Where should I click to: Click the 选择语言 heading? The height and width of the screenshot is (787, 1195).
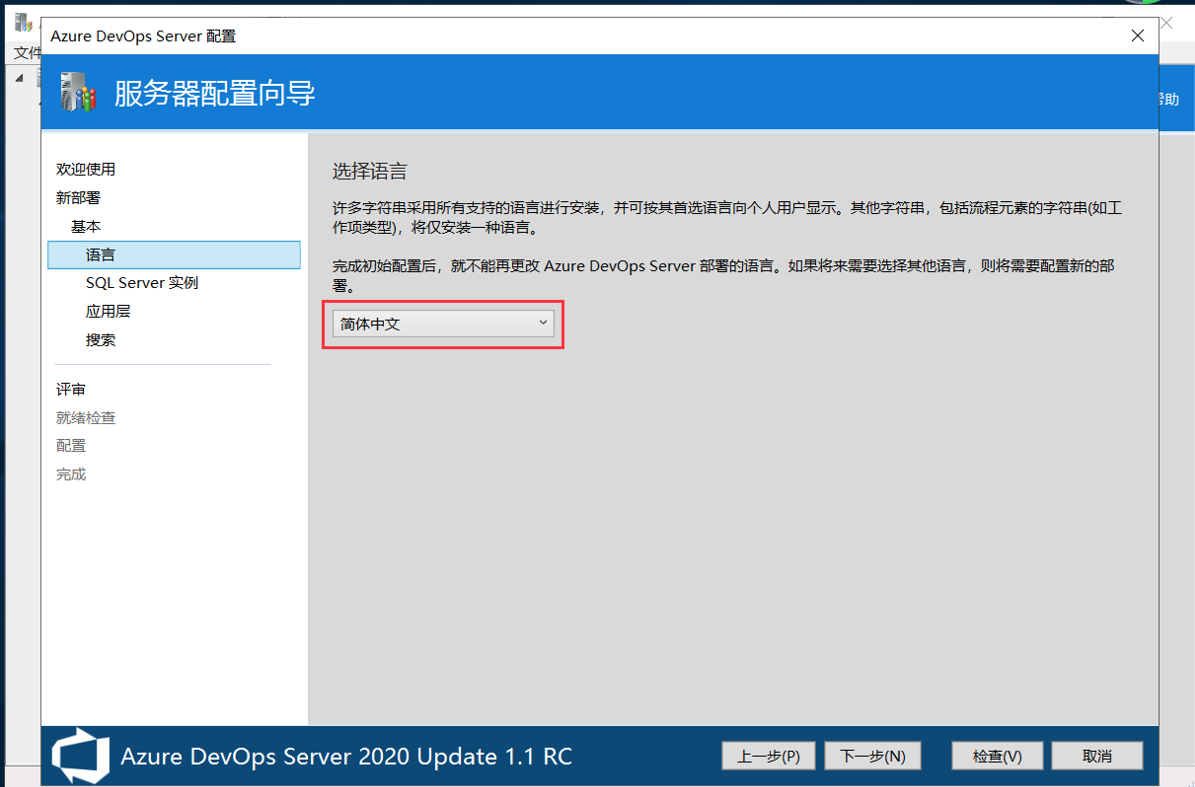(370, 171)
